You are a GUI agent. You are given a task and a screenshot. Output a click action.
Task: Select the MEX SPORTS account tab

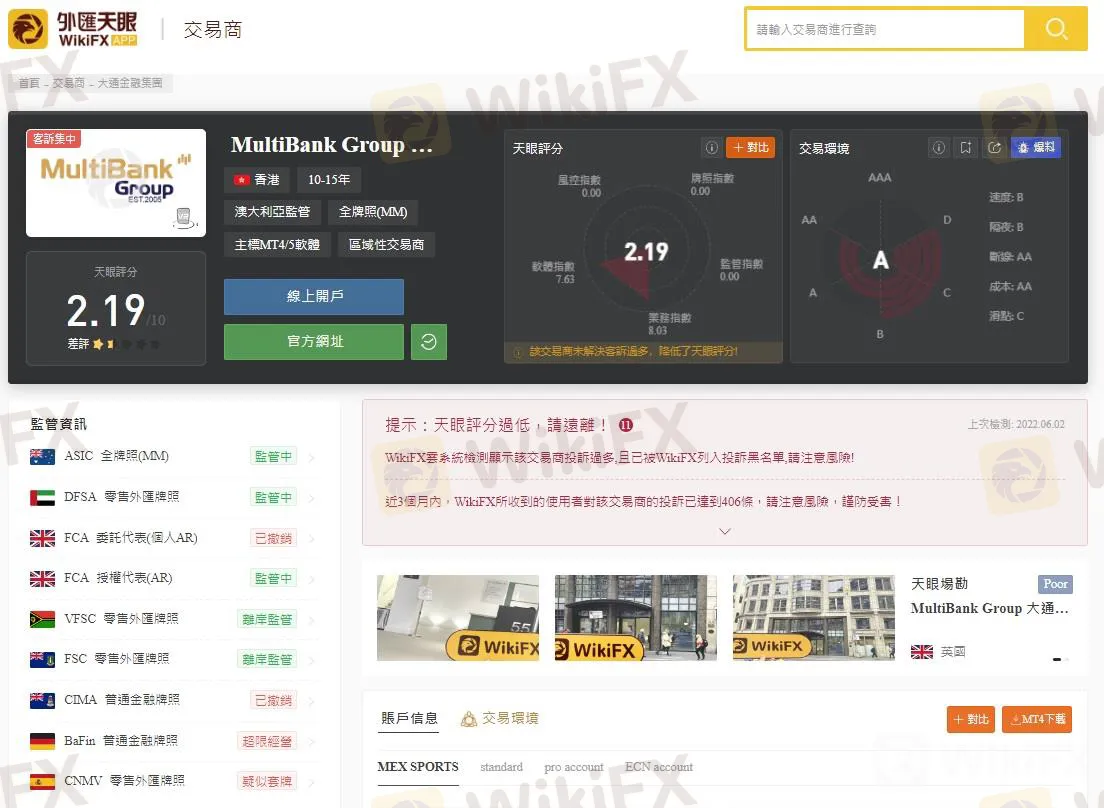[x=418, y=767]
